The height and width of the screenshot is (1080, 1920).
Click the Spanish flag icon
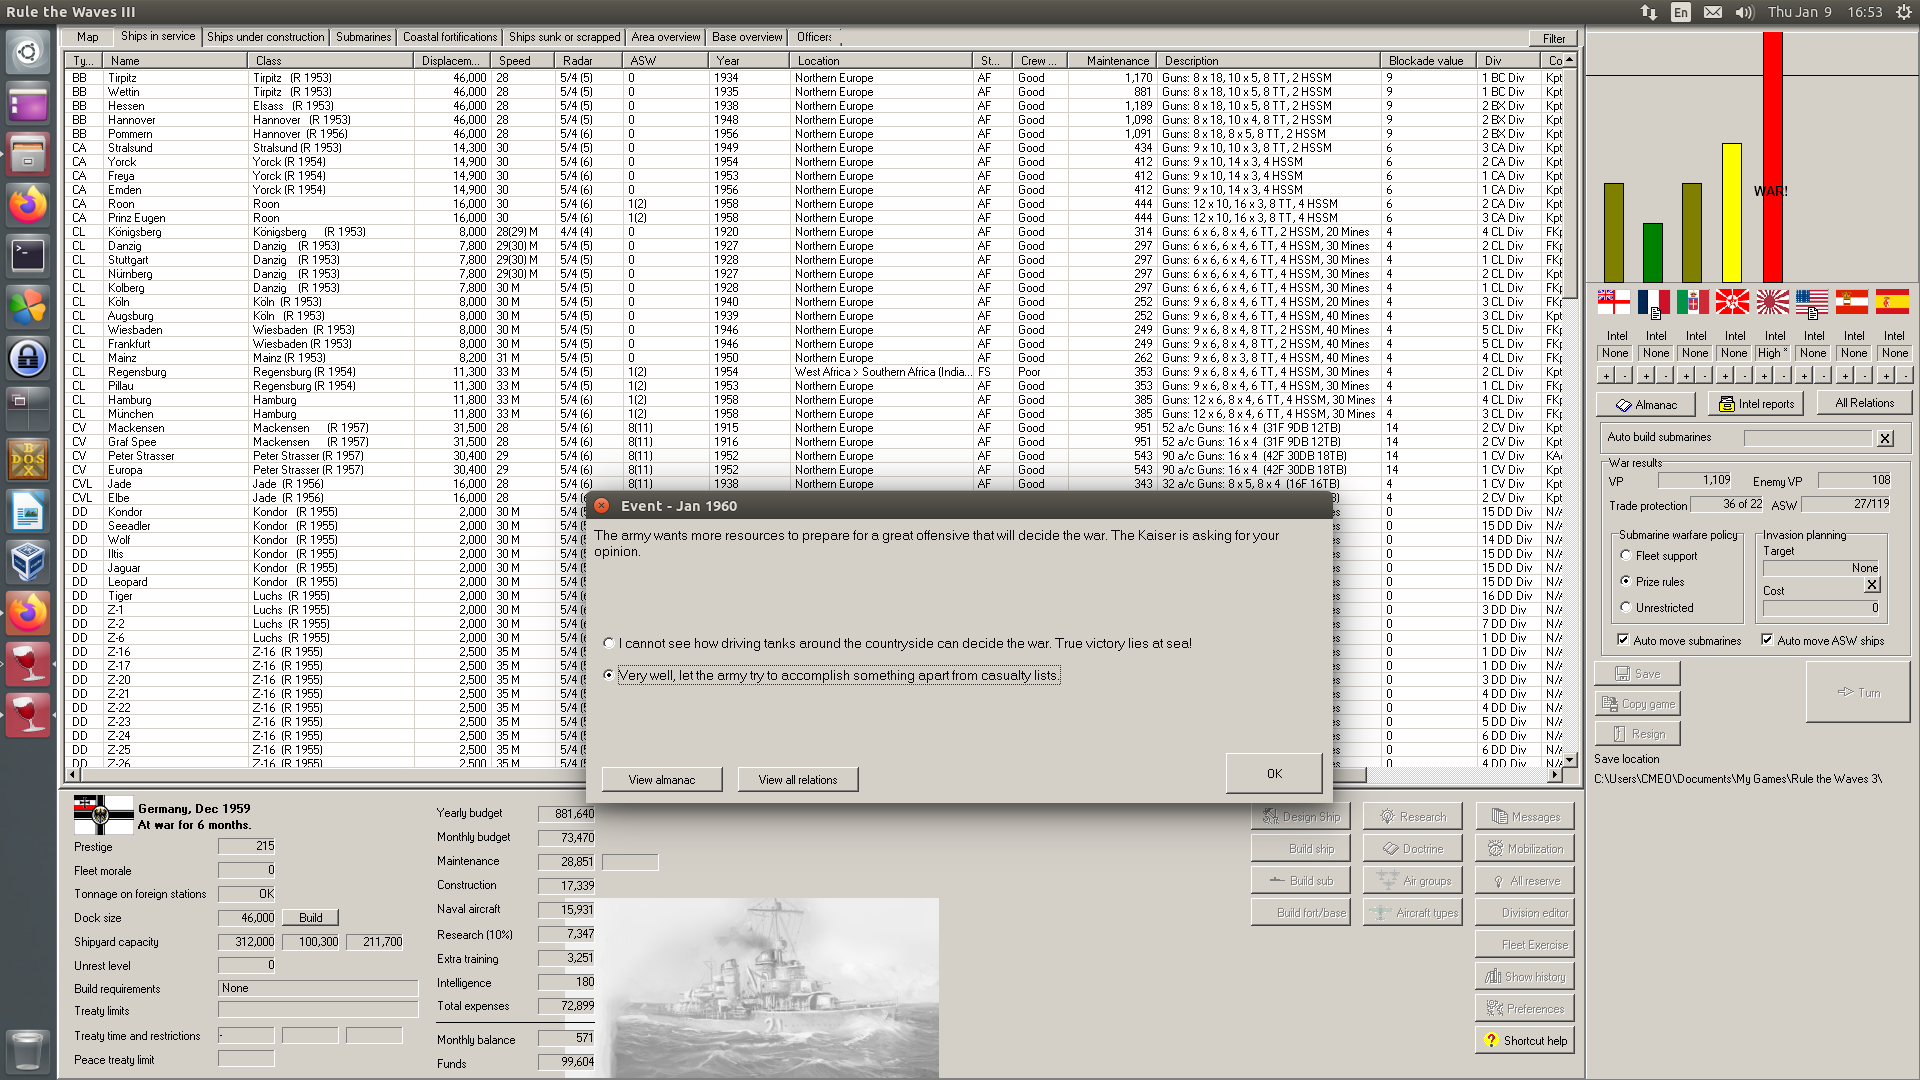[x=1892, y=301]
